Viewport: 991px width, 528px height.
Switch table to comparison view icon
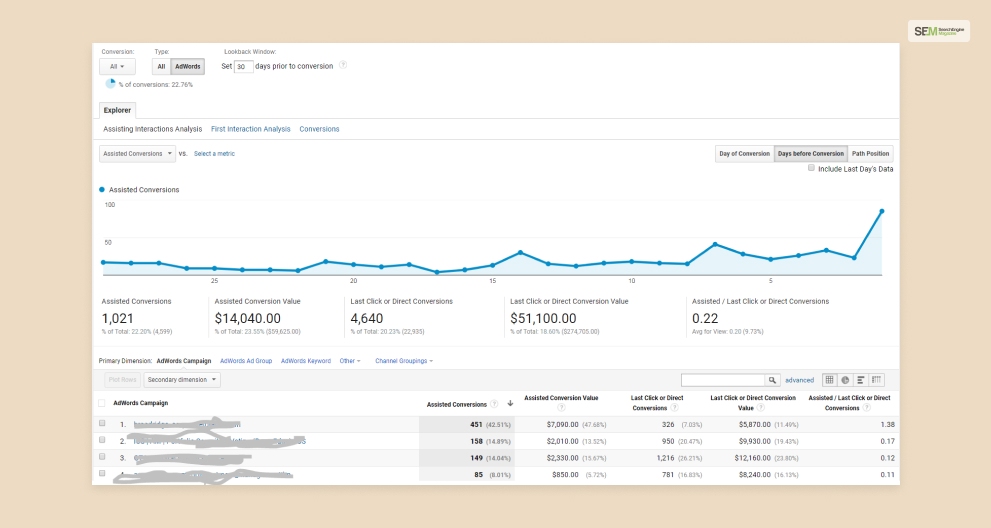877,380
